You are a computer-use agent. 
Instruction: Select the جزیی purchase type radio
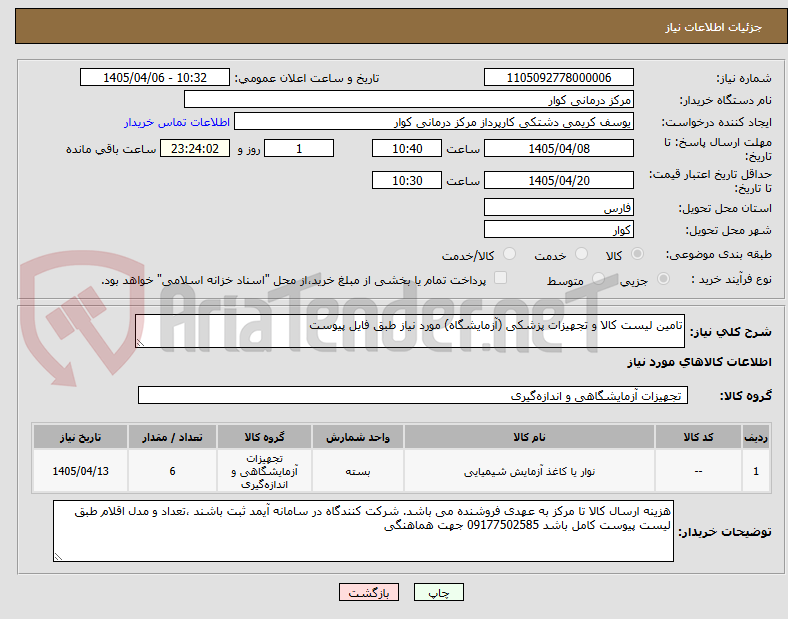click(x=663, y=278)
